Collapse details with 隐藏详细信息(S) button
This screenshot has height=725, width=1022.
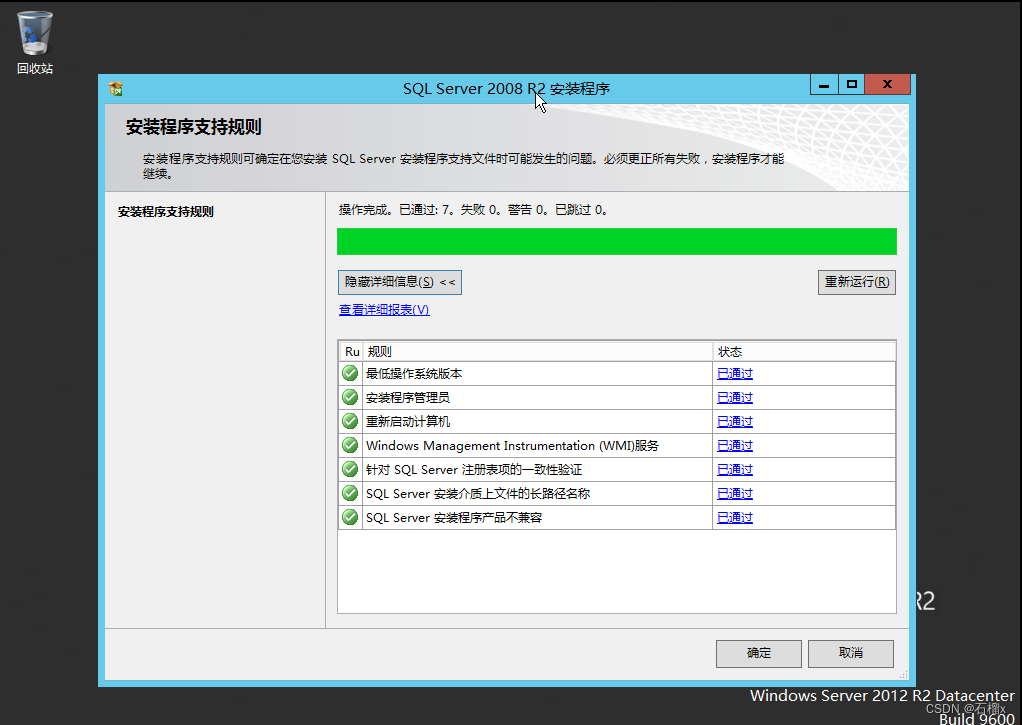400,282
